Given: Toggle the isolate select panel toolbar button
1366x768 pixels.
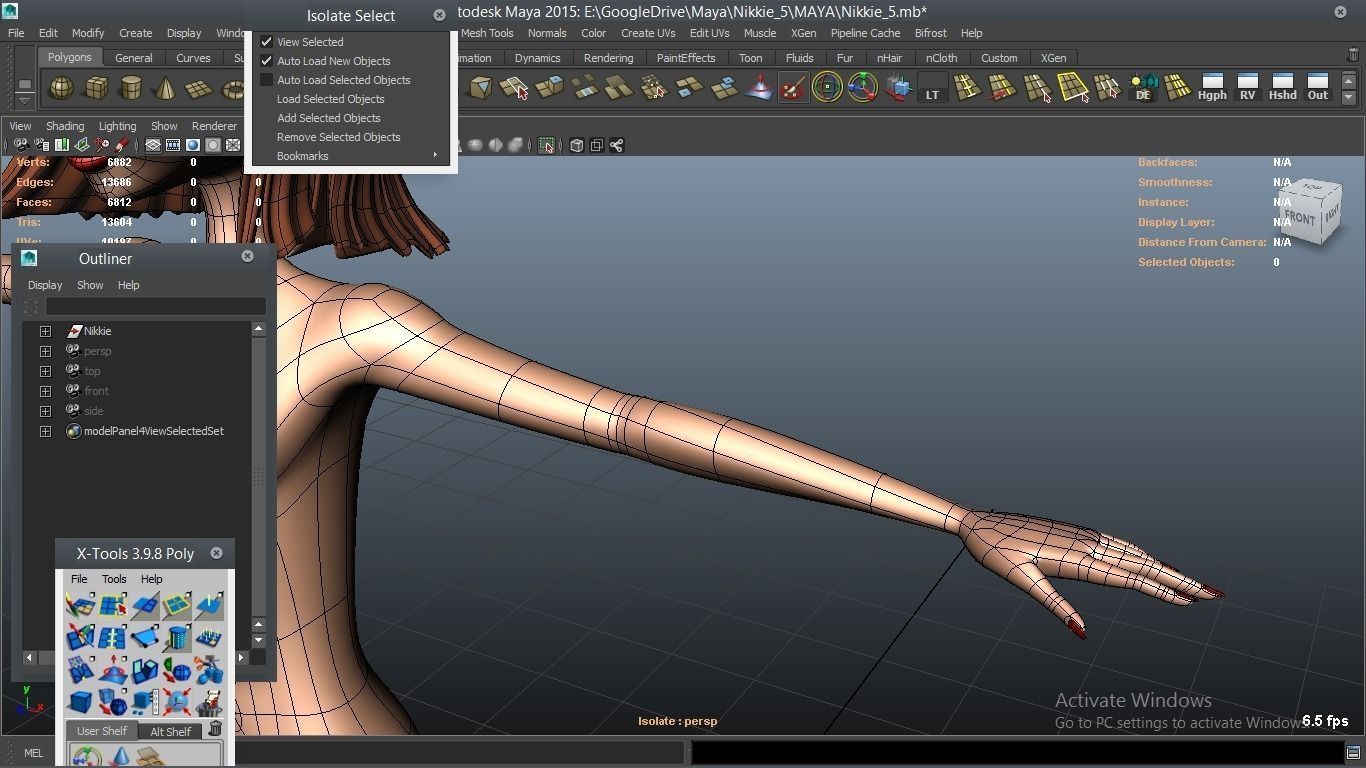Looking at the screenshot, I should (546, 145).
